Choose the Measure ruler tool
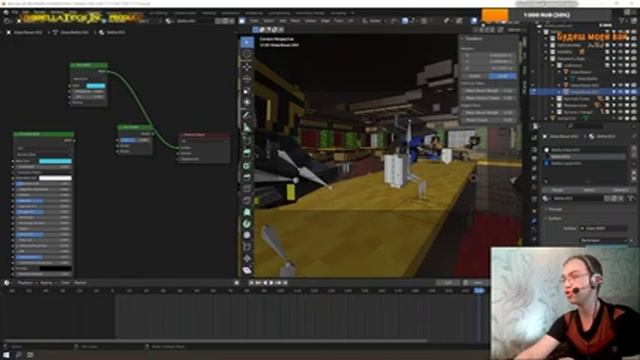Image resolution: width=640 pixels, height=360 pixels. click(247, 127)
